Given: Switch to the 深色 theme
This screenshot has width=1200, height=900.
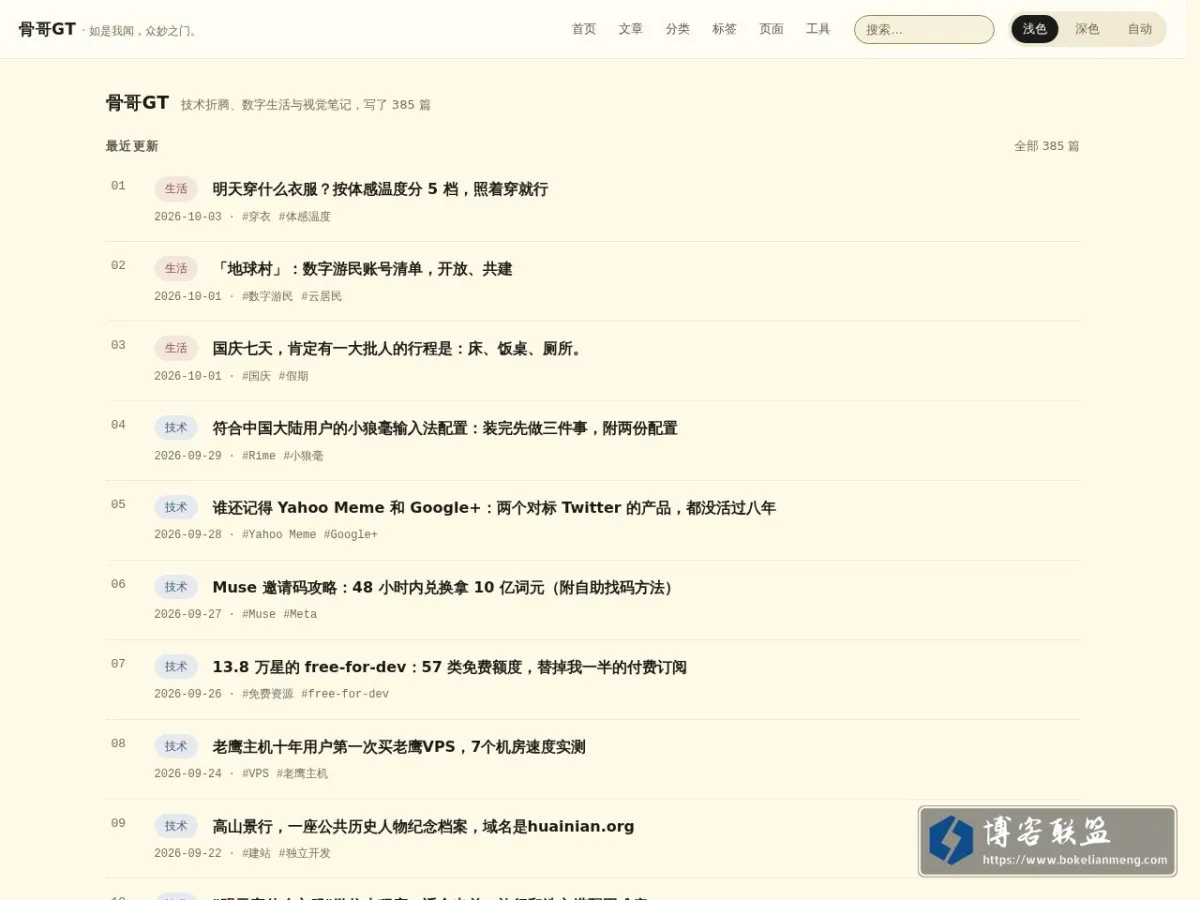Looking at the screenshot, I should coord(1087,29).
